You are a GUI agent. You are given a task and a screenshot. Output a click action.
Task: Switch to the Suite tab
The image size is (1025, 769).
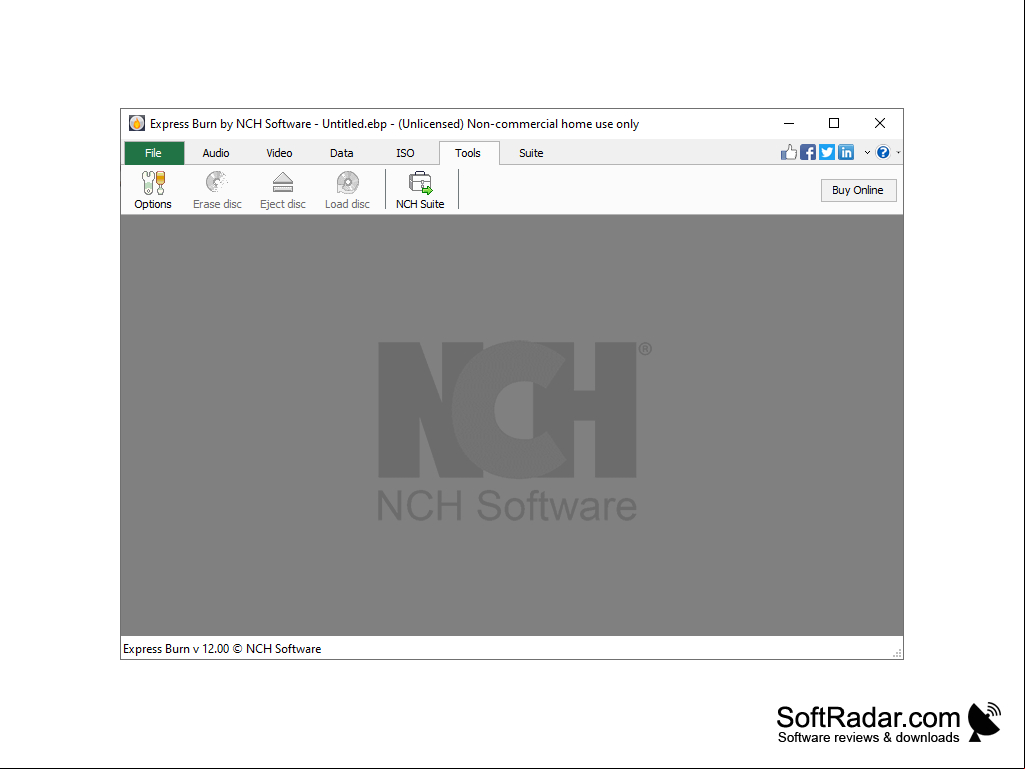(x=531, y=153)
